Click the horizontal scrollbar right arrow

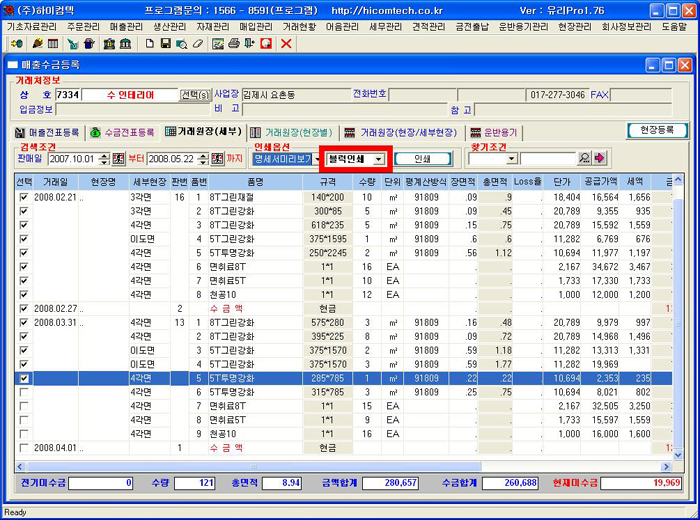666,467
